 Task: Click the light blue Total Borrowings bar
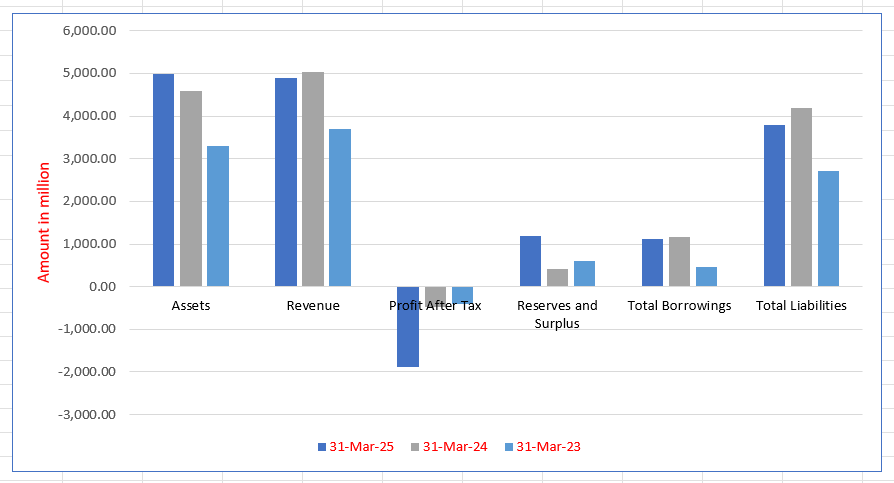706,277
